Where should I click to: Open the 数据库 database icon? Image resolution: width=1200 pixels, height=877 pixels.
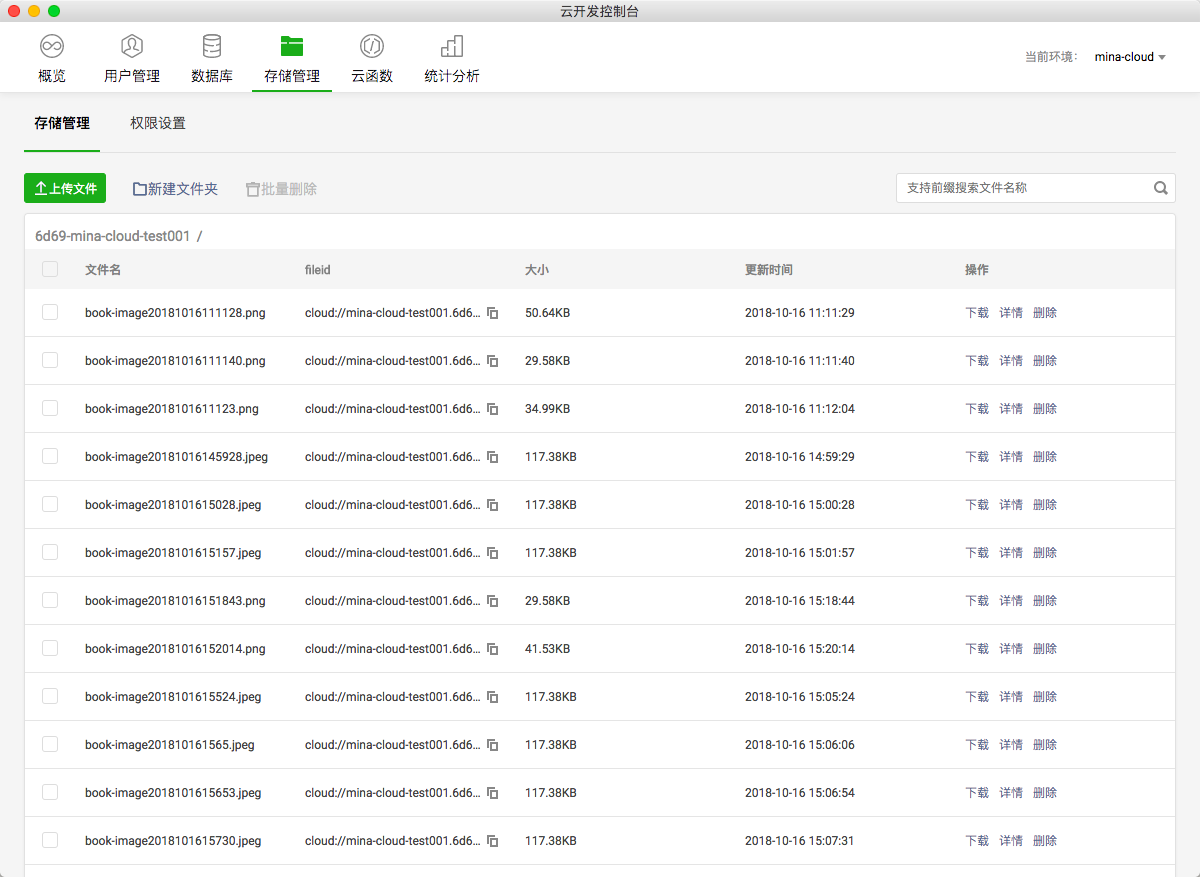[212, 46]
